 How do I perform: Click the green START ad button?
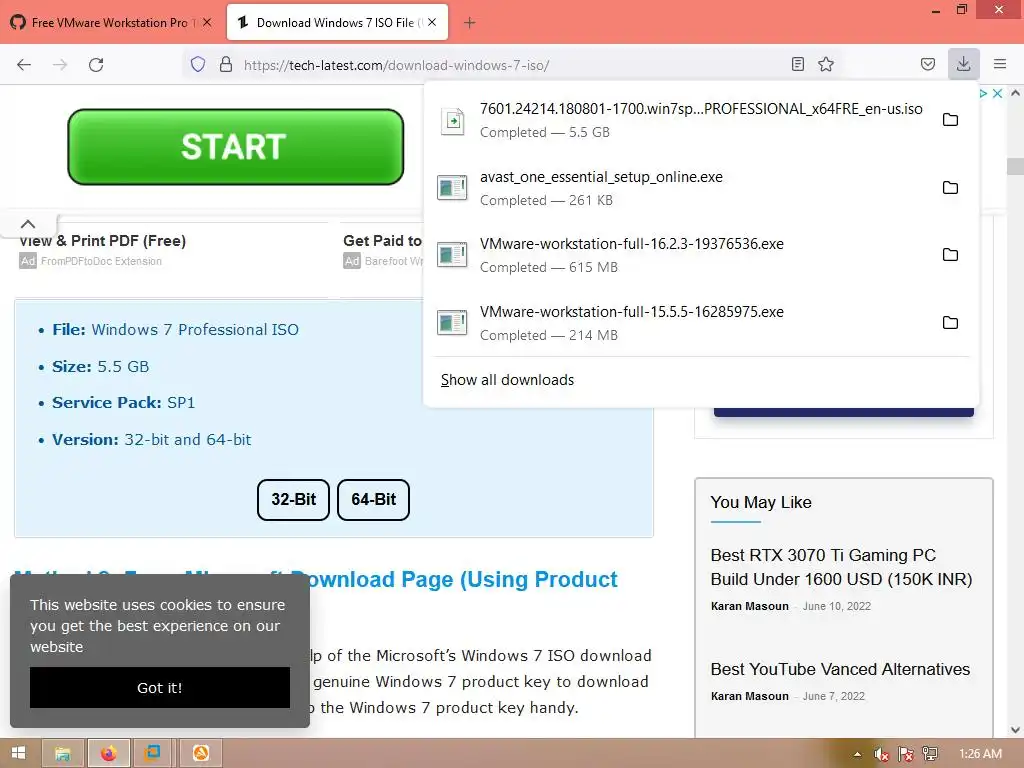235,147
